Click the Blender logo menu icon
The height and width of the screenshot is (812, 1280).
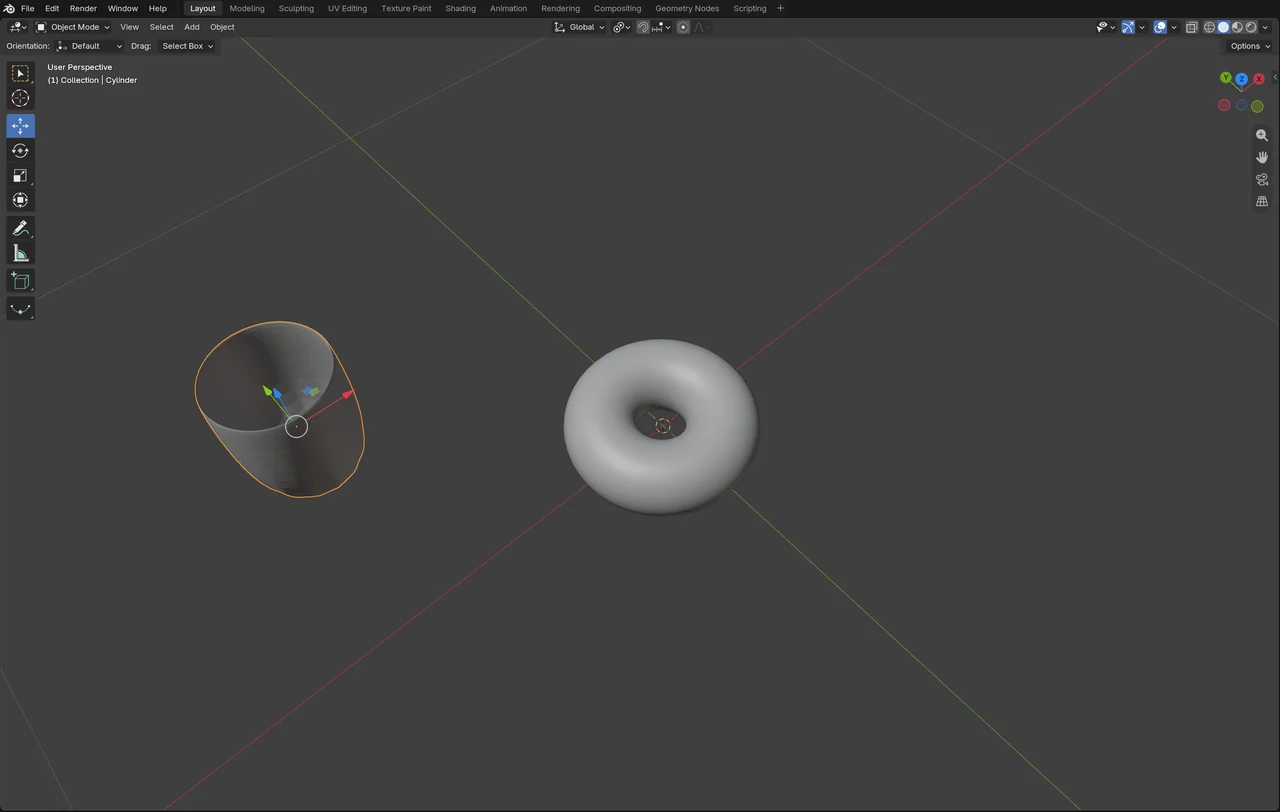click(9, 8)
